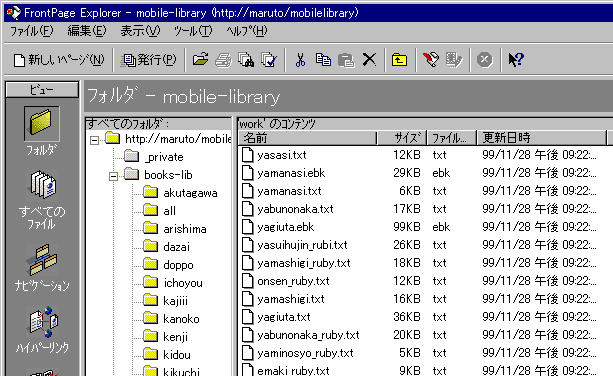Open the View (表示) menu

tap(140, 31)
